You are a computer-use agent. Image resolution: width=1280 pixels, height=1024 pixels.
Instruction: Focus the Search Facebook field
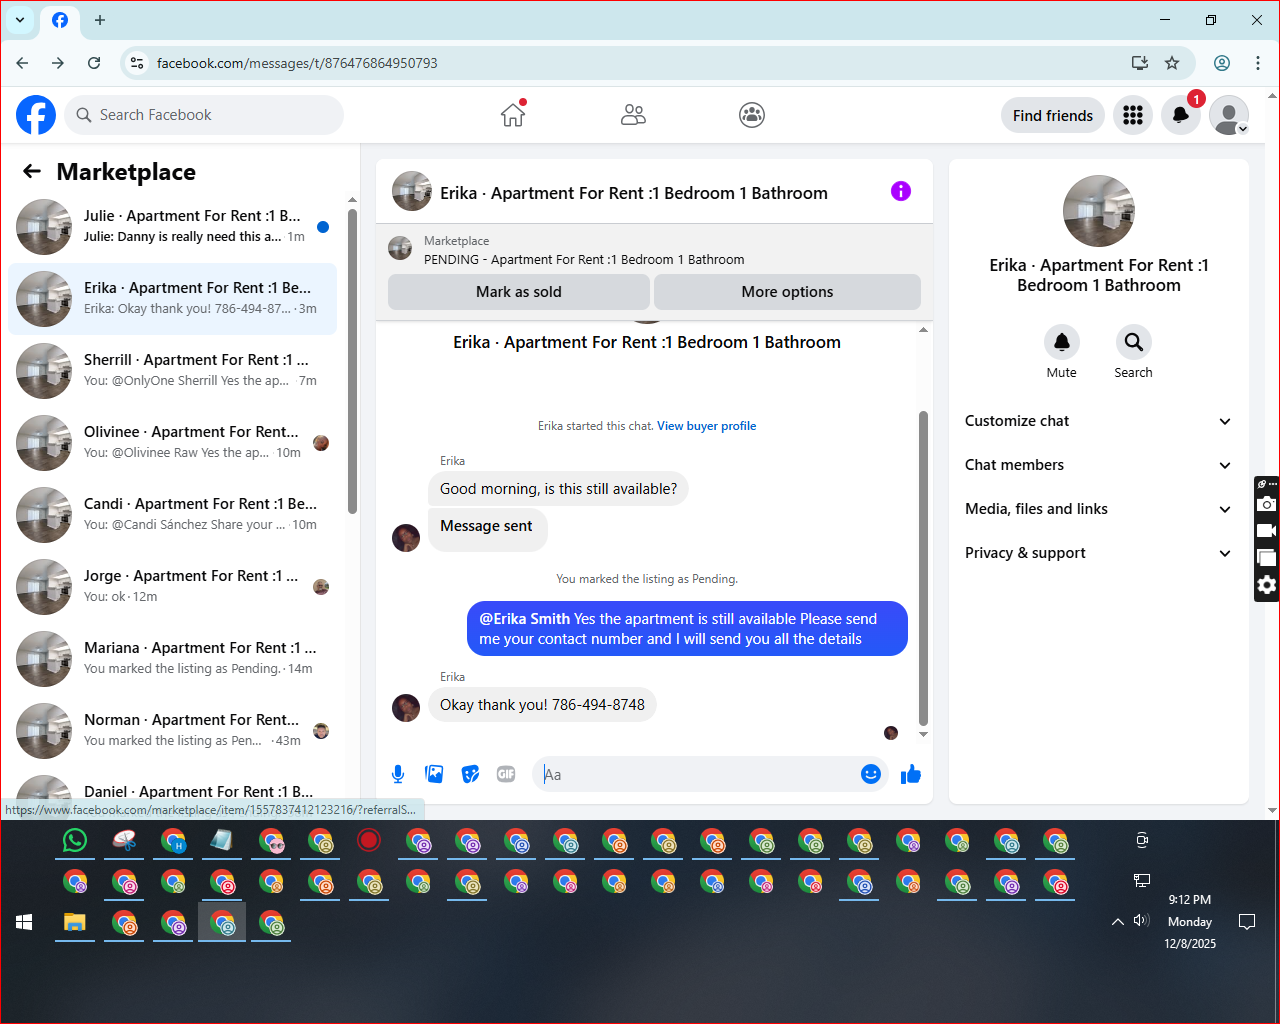coord(204,115)
